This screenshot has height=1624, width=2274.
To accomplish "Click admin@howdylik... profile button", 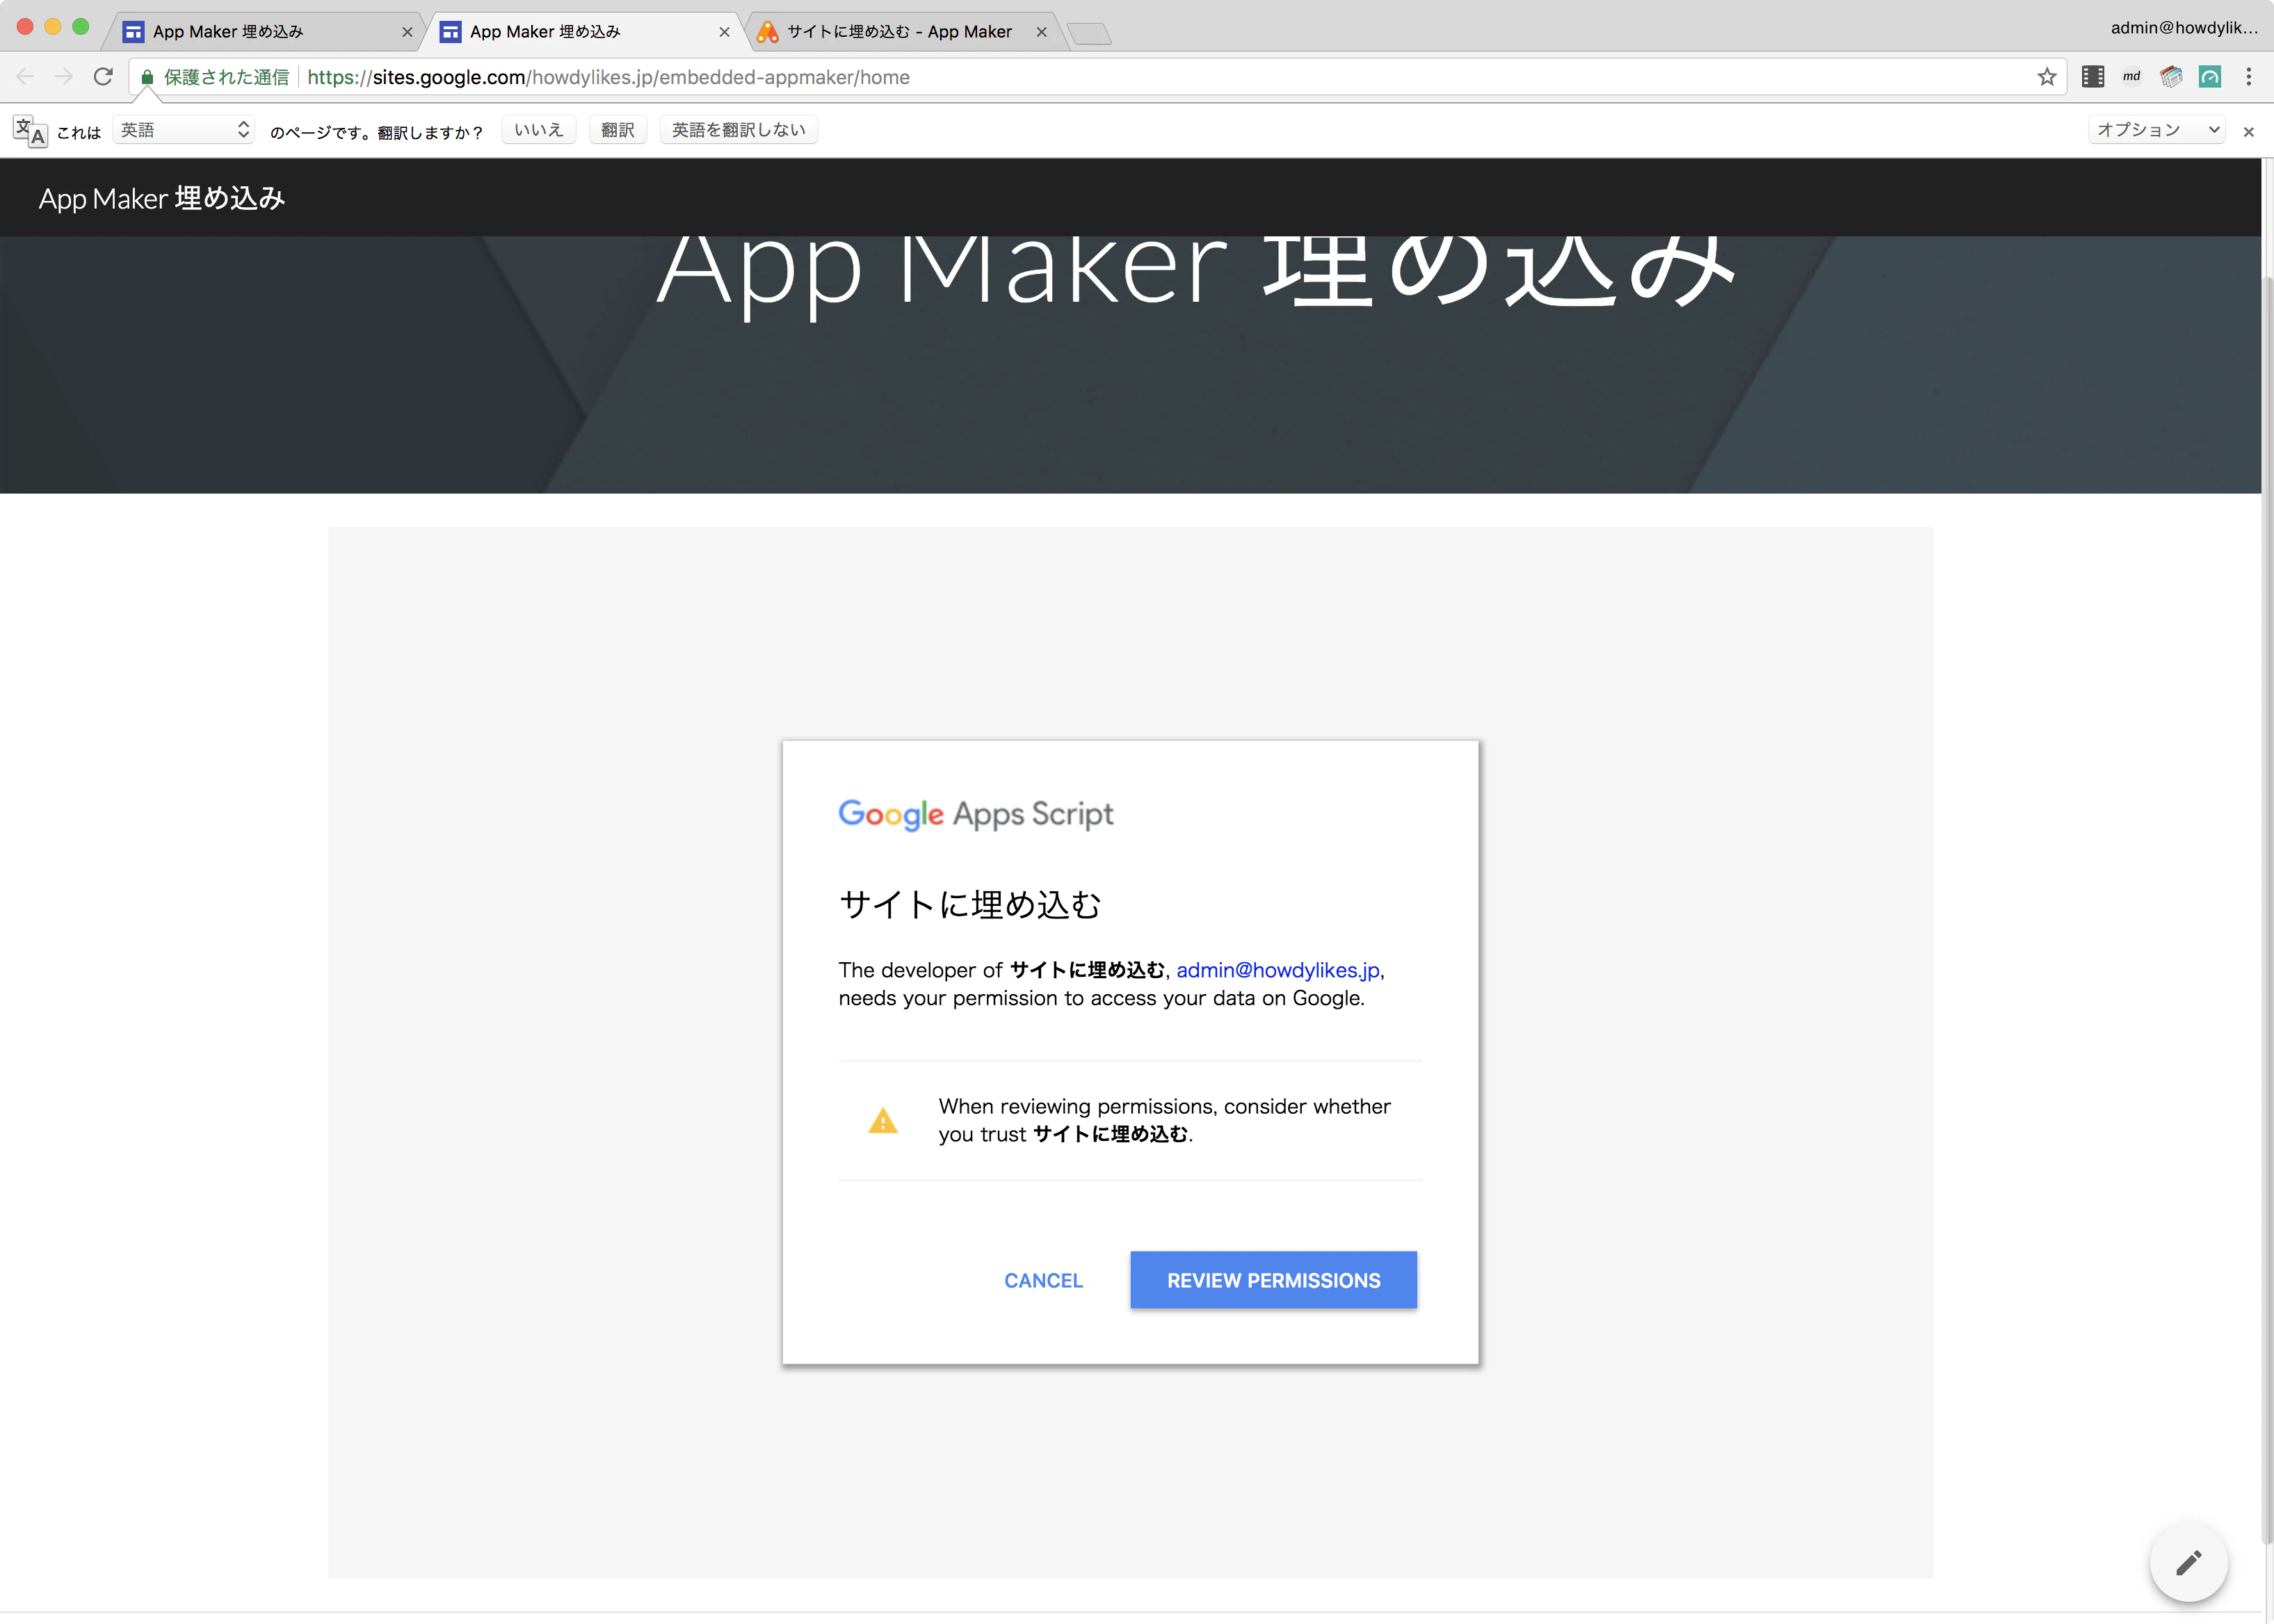I will 2184,28.
